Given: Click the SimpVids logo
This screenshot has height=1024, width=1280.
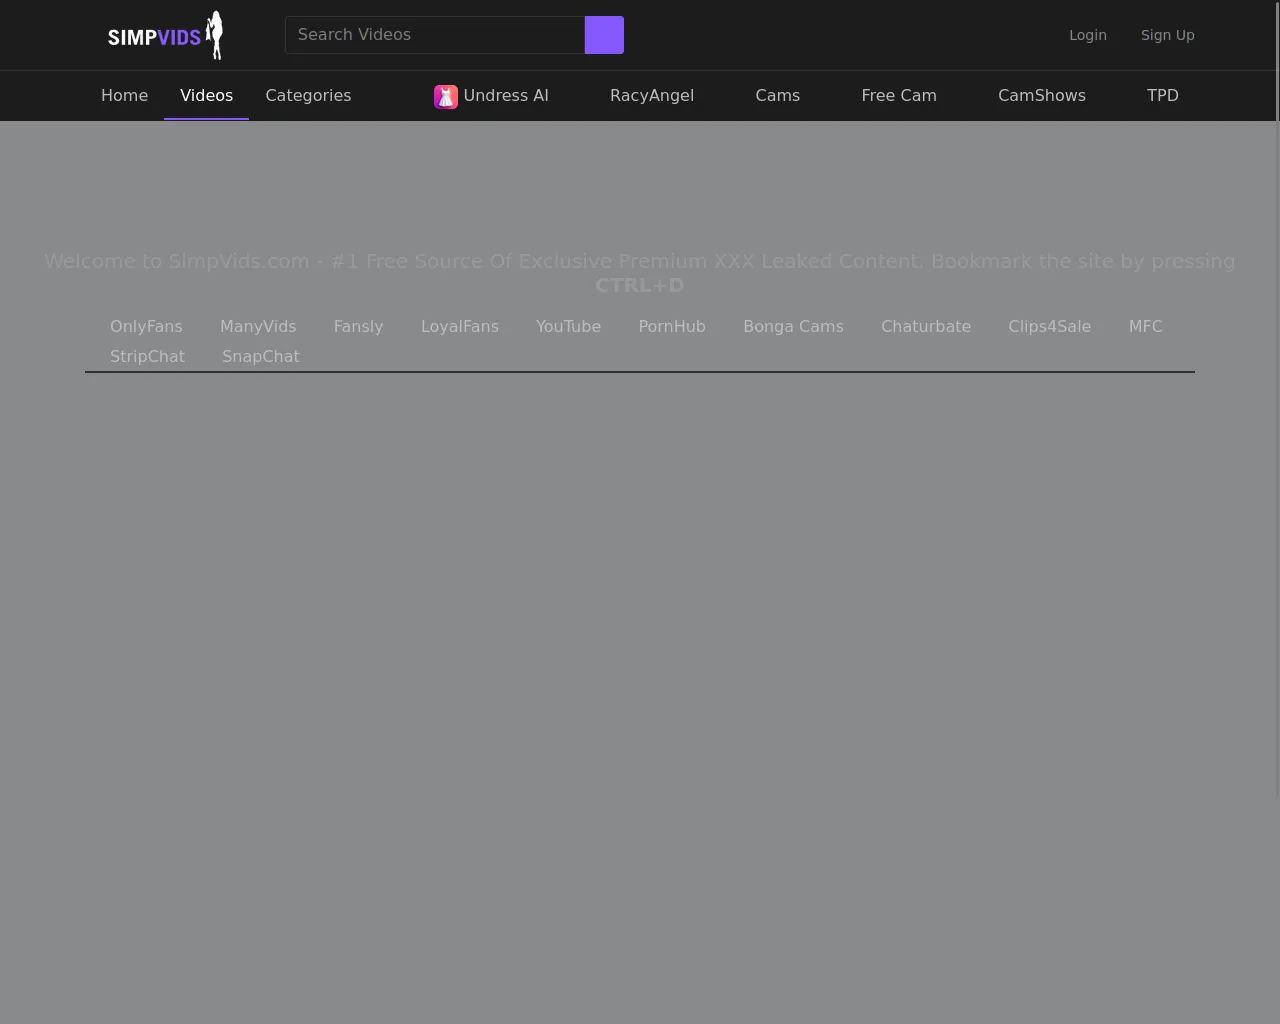Looking at the screenshot, I should coord(165,36).
